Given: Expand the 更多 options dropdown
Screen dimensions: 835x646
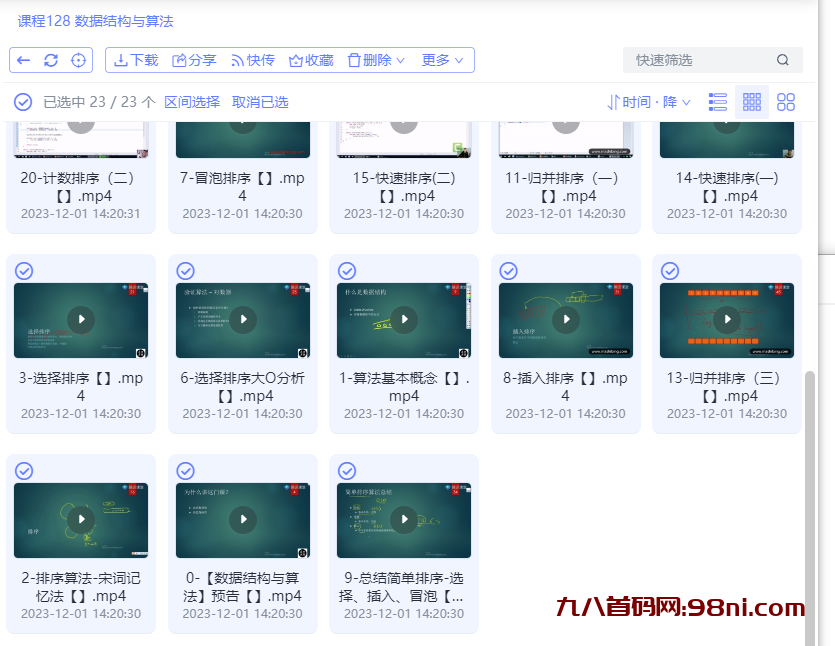Looking at the screenshot, I should point(442,60).
